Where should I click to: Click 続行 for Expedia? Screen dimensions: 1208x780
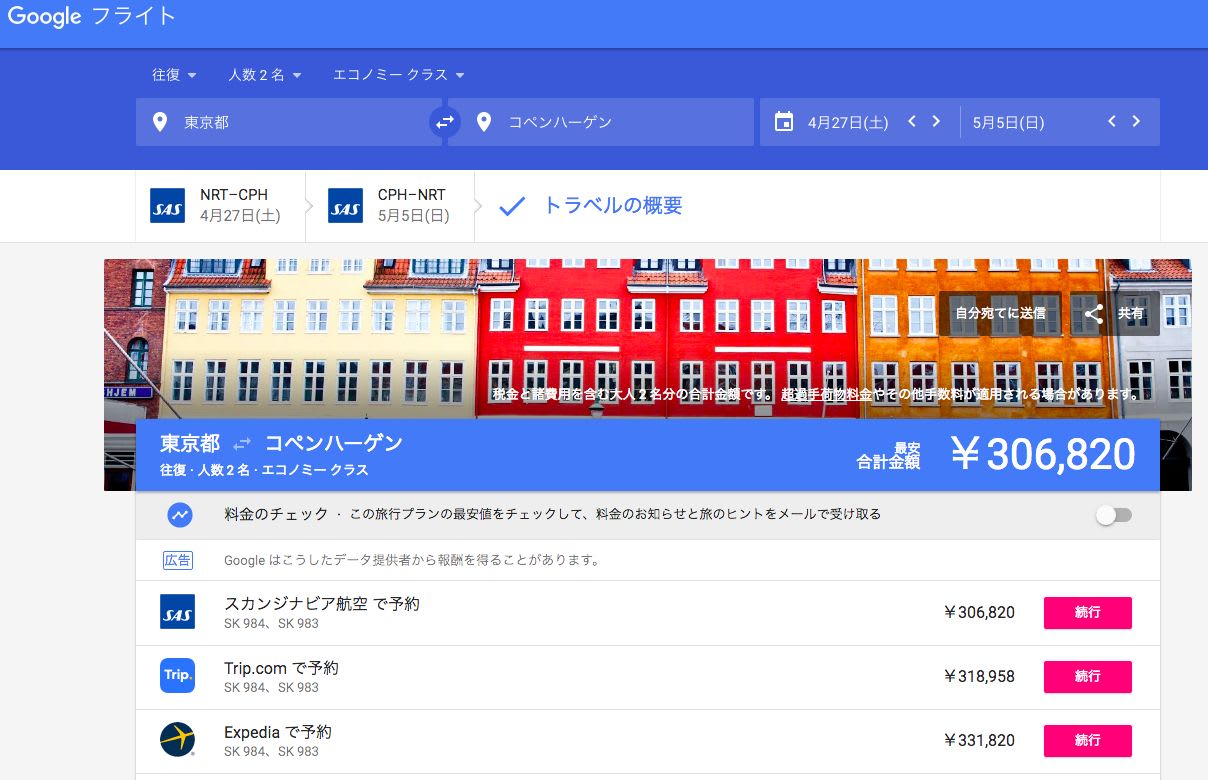1088,741
